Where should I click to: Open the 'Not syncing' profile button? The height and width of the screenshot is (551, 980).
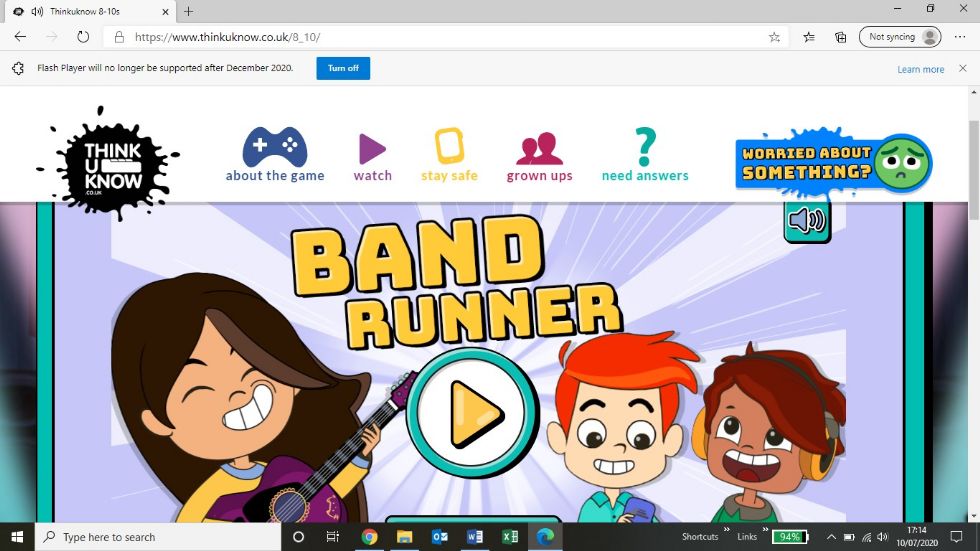(900, 37)
